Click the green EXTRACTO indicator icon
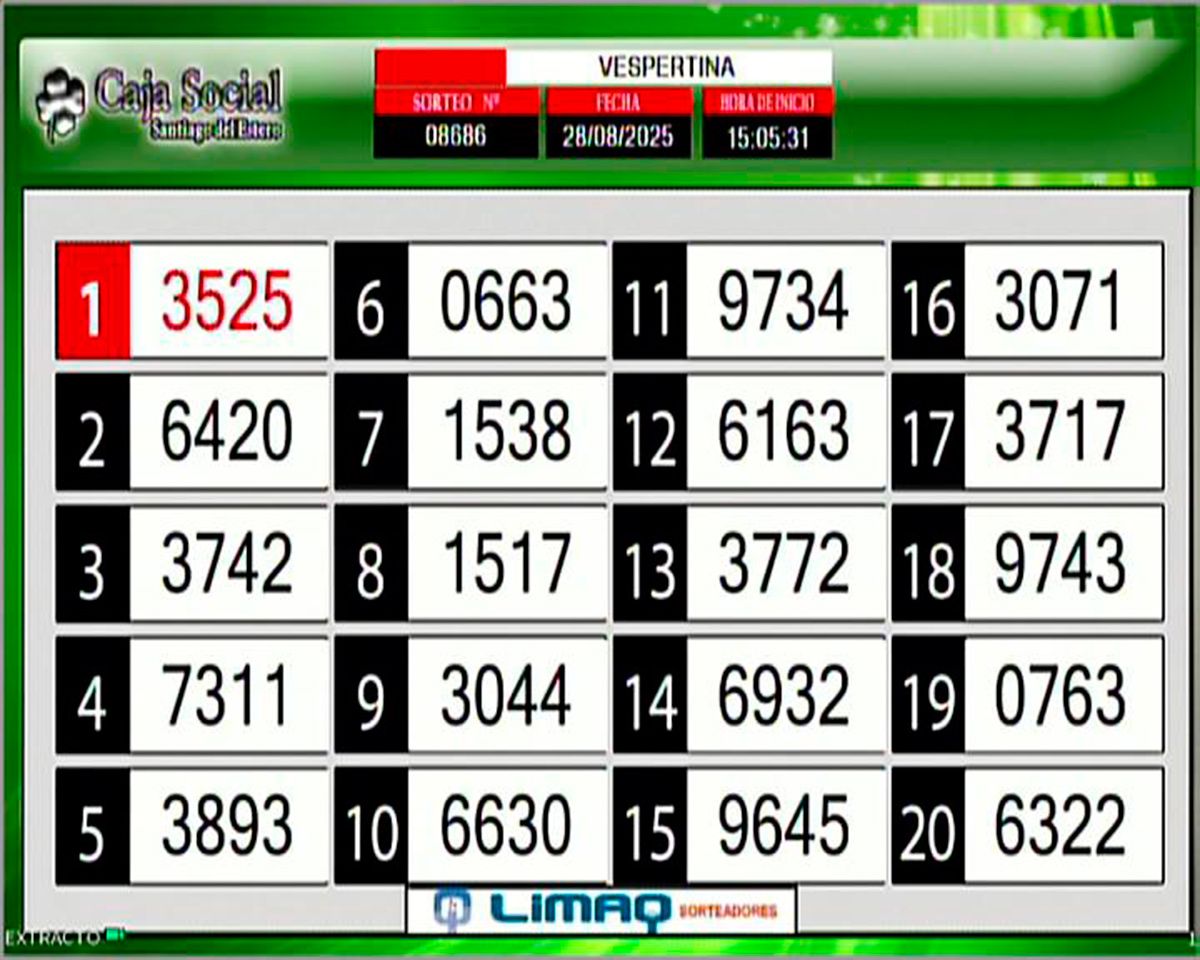This screenshot has height=960, width=1200. 115,934
